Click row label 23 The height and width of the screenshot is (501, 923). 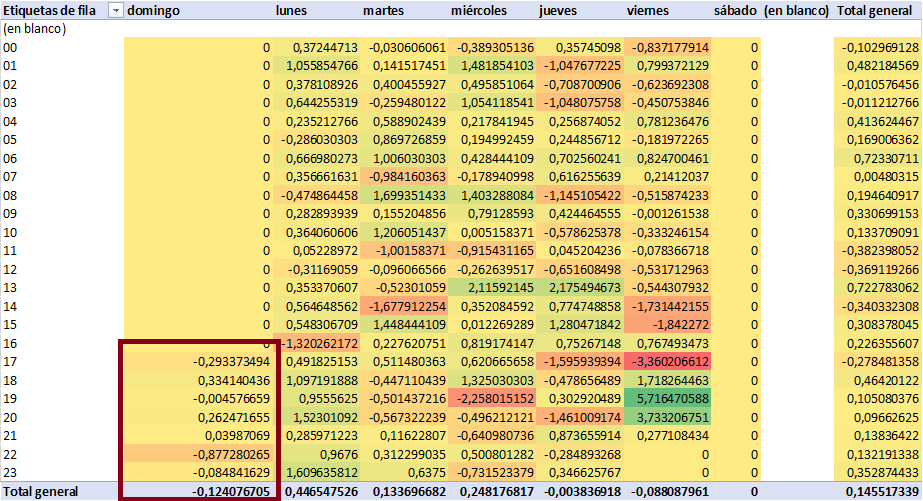(10, 472)
